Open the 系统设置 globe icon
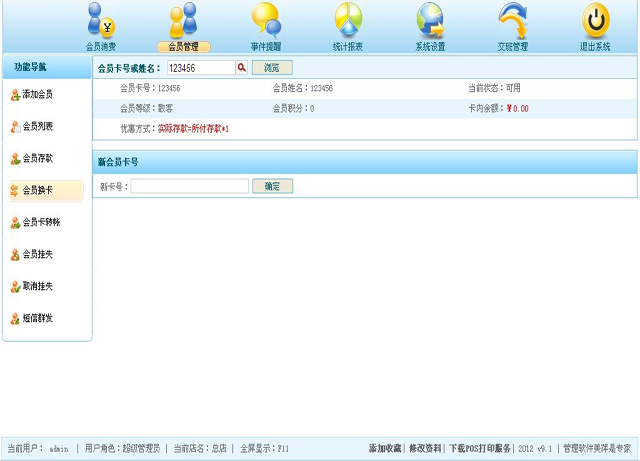This screenshot has height=461, width=640. coord(431,20)
